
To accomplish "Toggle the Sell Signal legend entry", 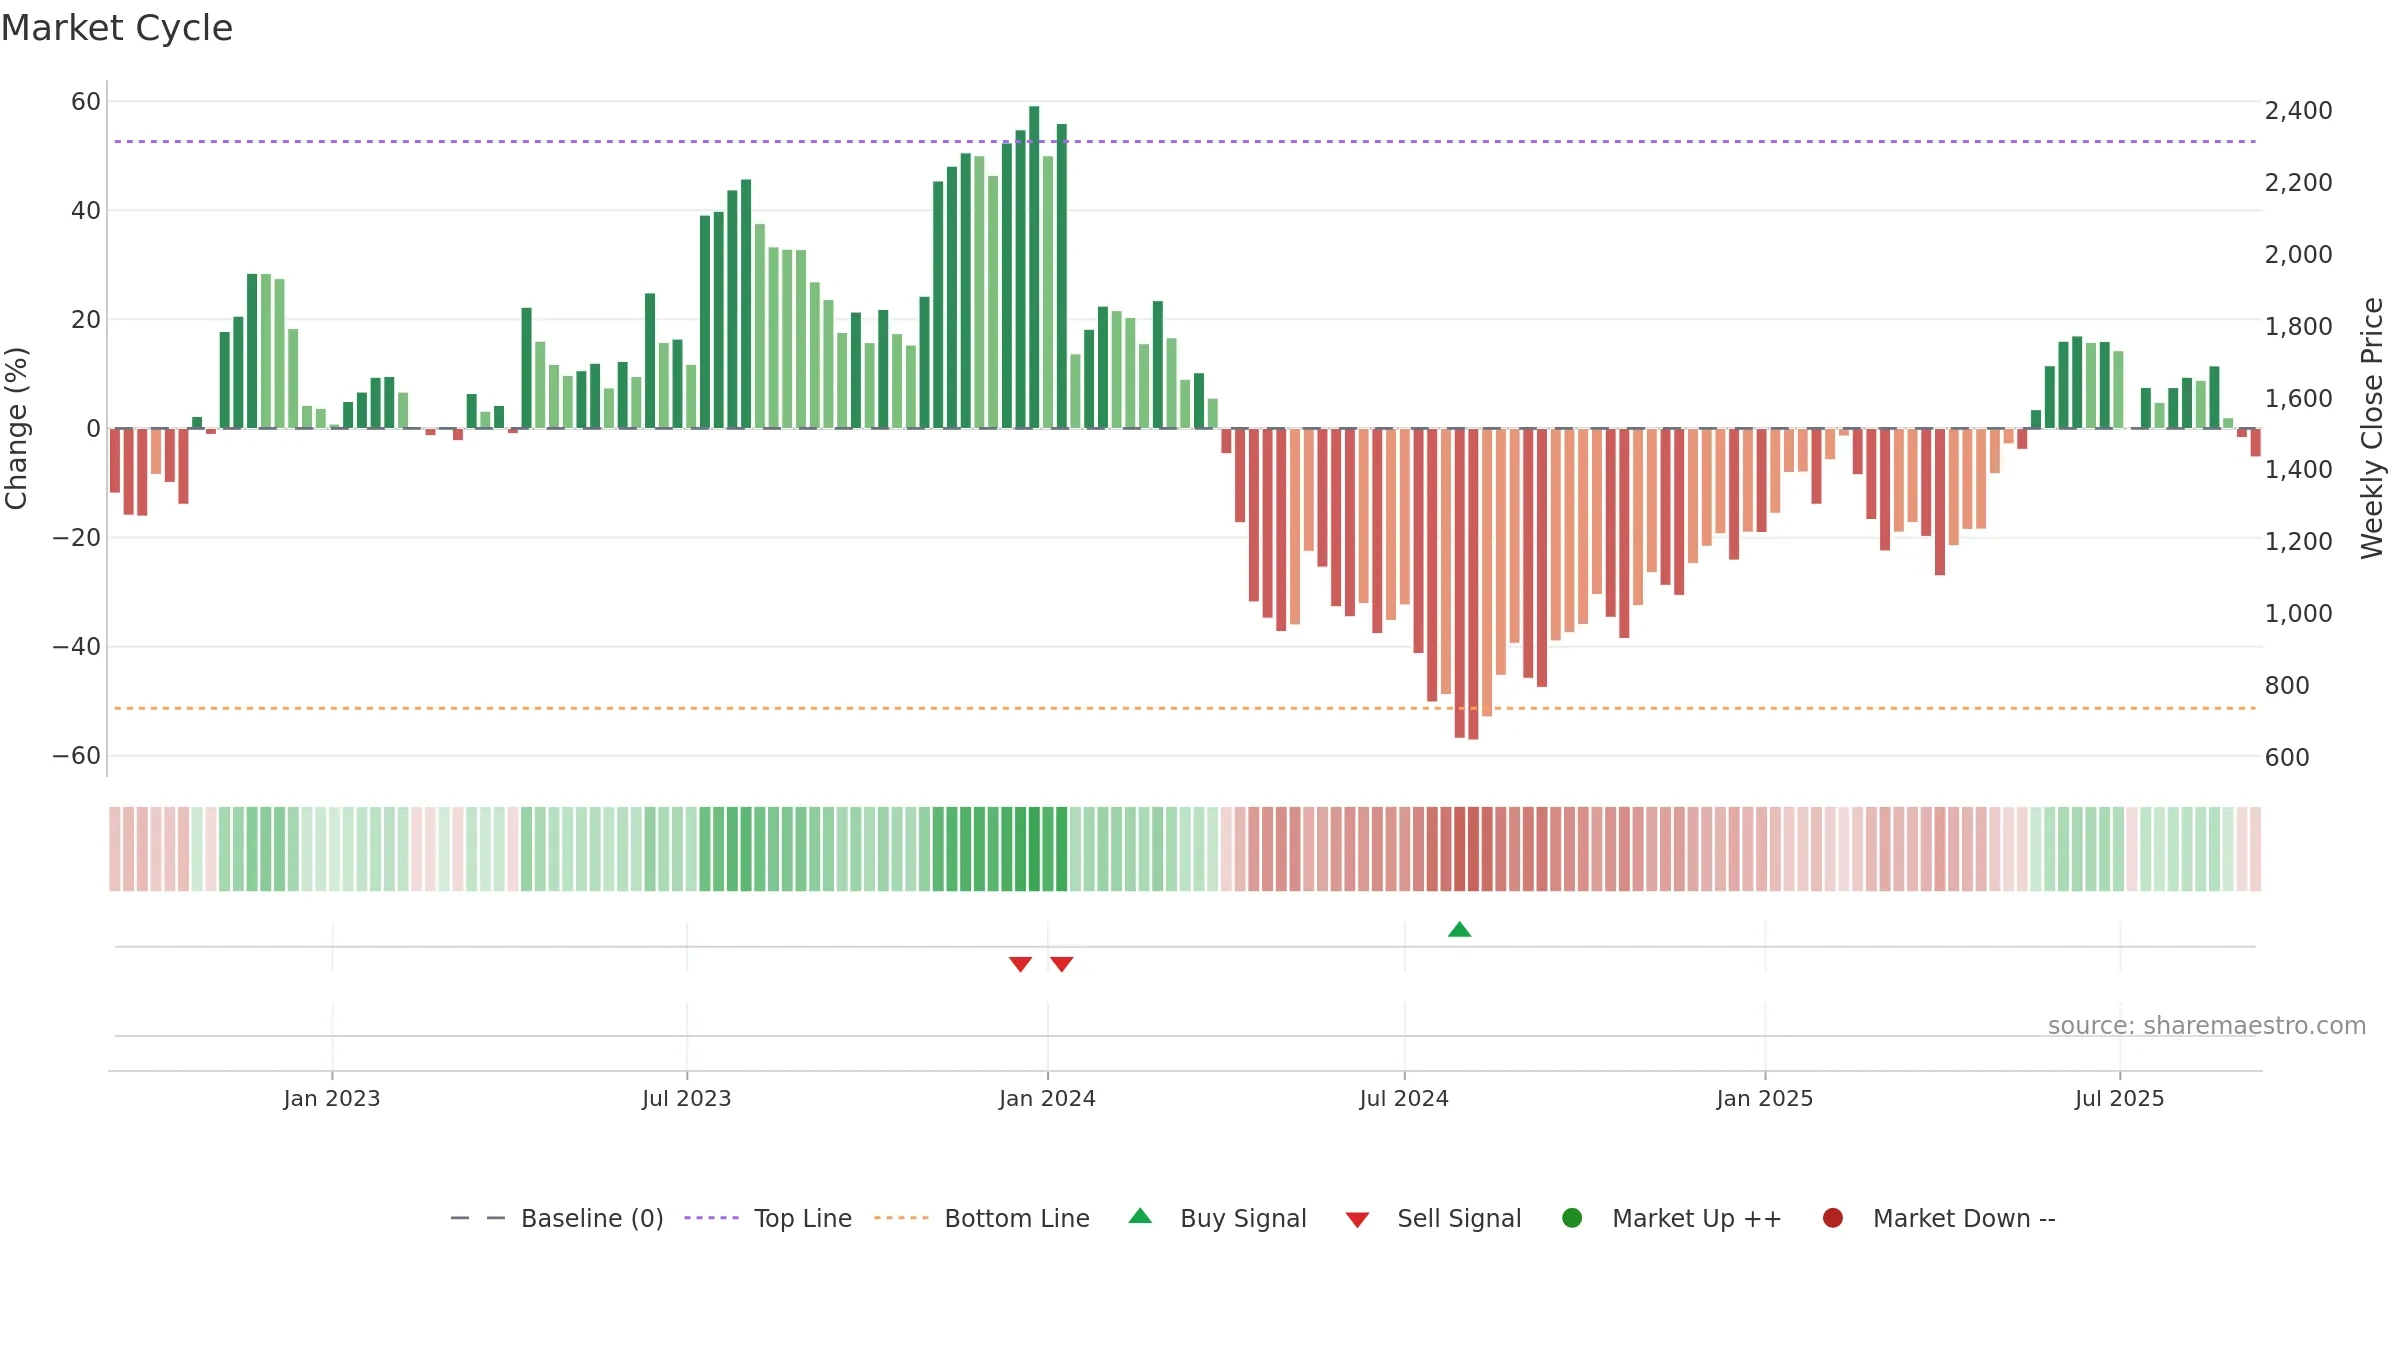I will coord(1433,1218).
